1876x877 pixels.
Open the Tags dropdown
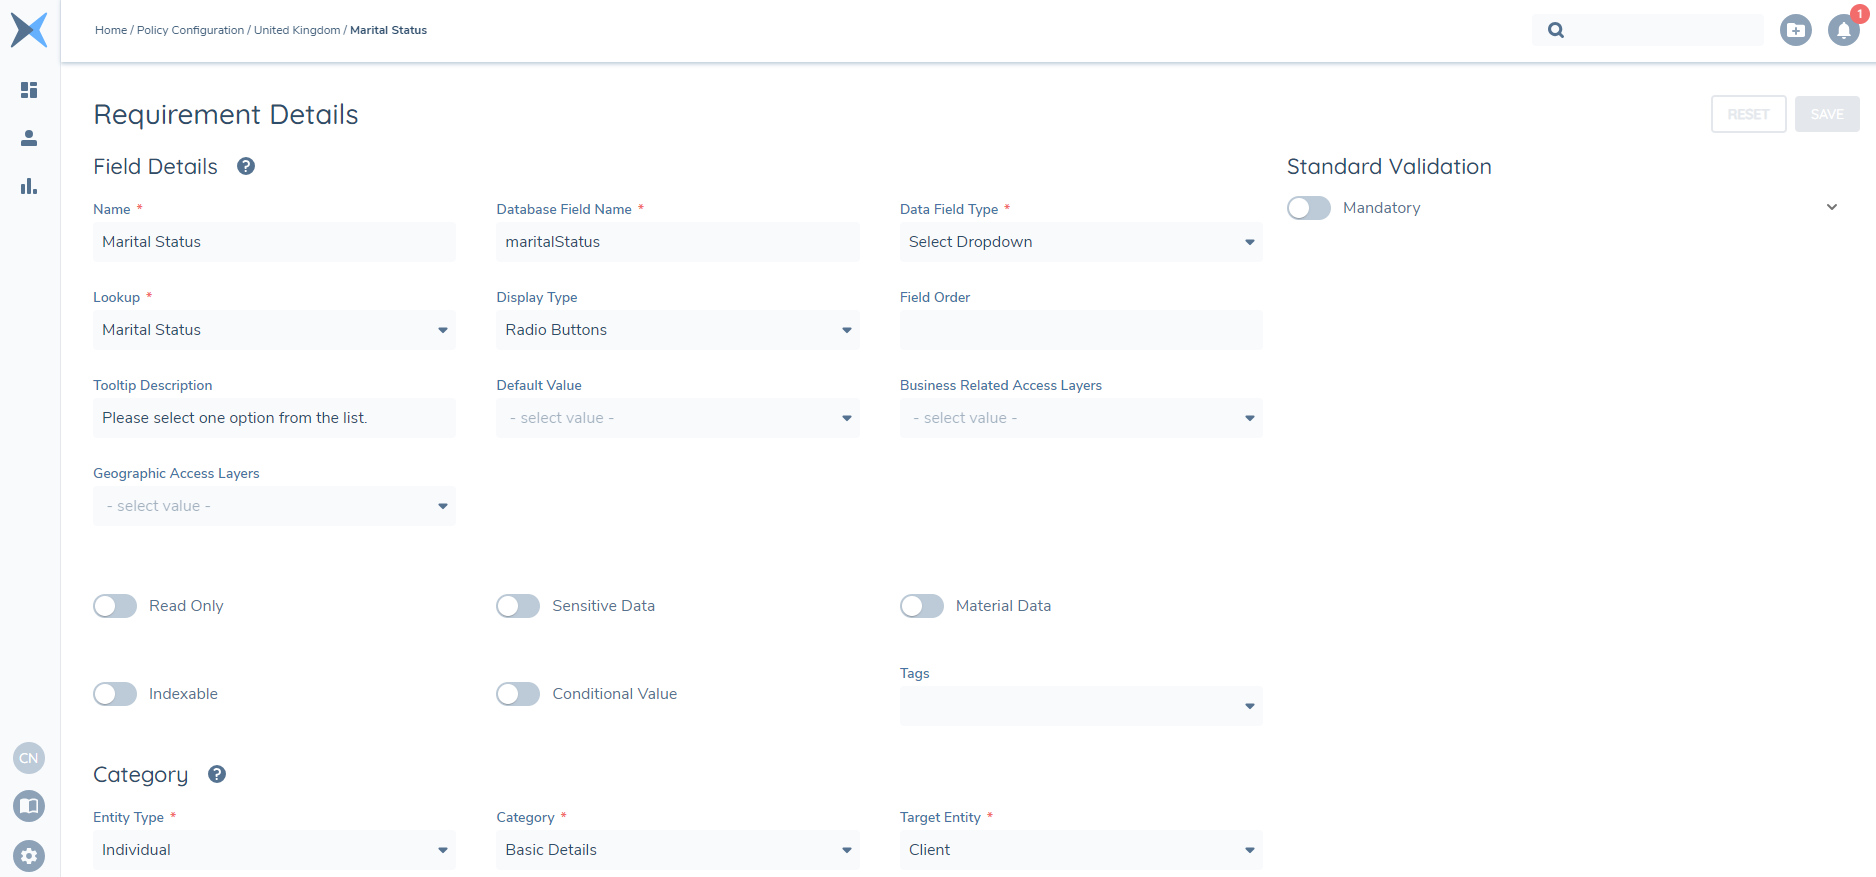pos(1081,706)
